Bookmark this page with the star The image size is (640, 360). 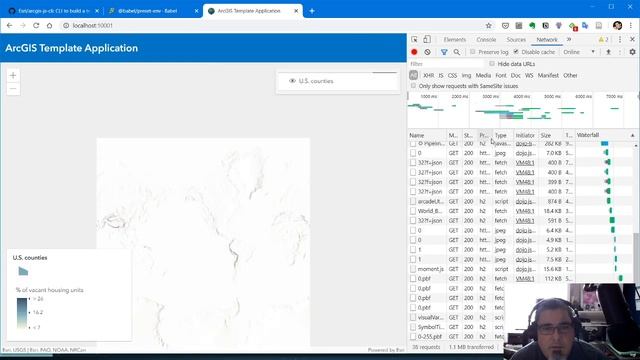[489, 26]
